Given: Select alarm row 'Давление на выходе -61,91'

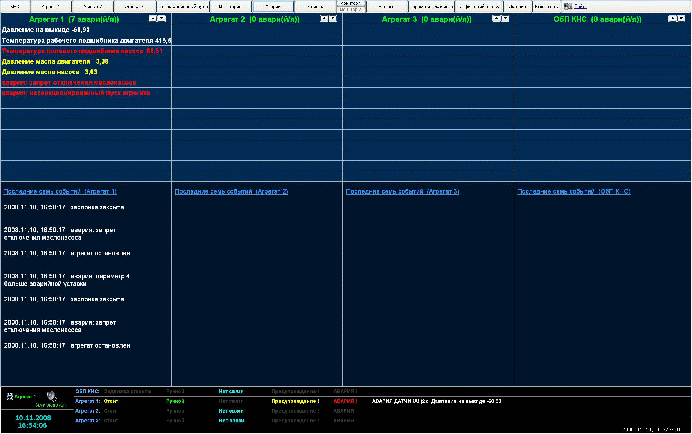Looking at the screenshot, I should pyautogui.click(x=46, y=30).
